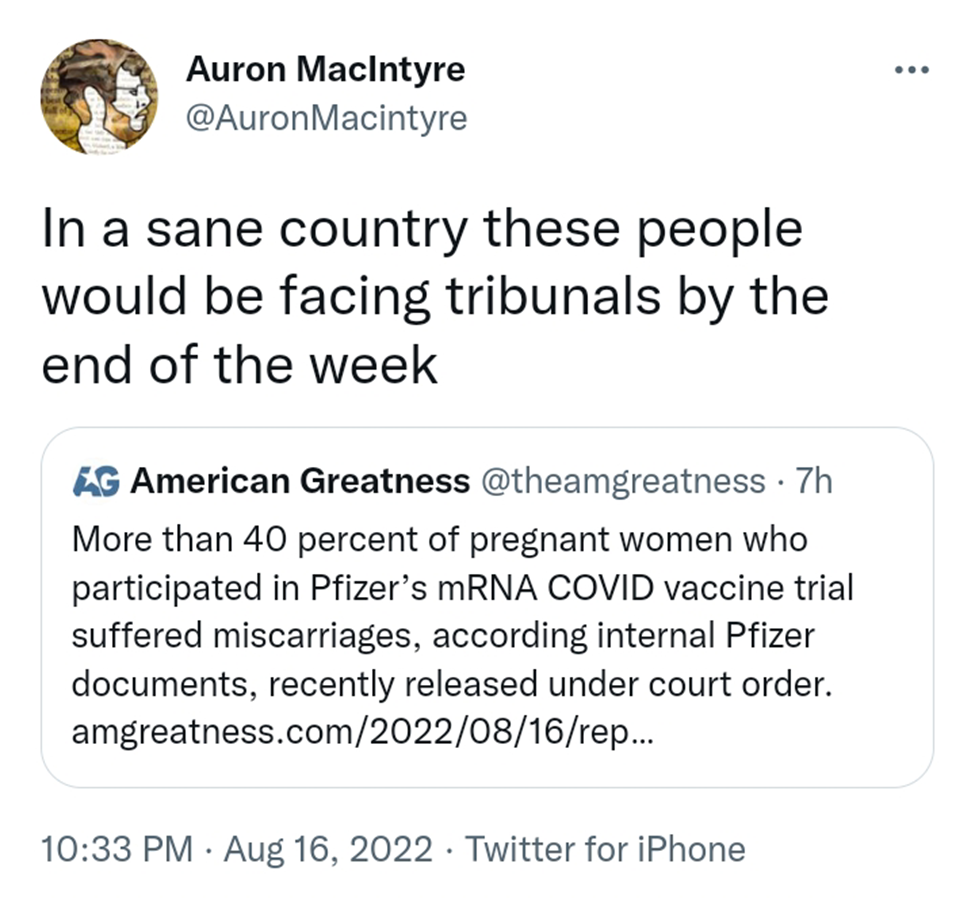Click the "end of the week" text line

(240, 365)
